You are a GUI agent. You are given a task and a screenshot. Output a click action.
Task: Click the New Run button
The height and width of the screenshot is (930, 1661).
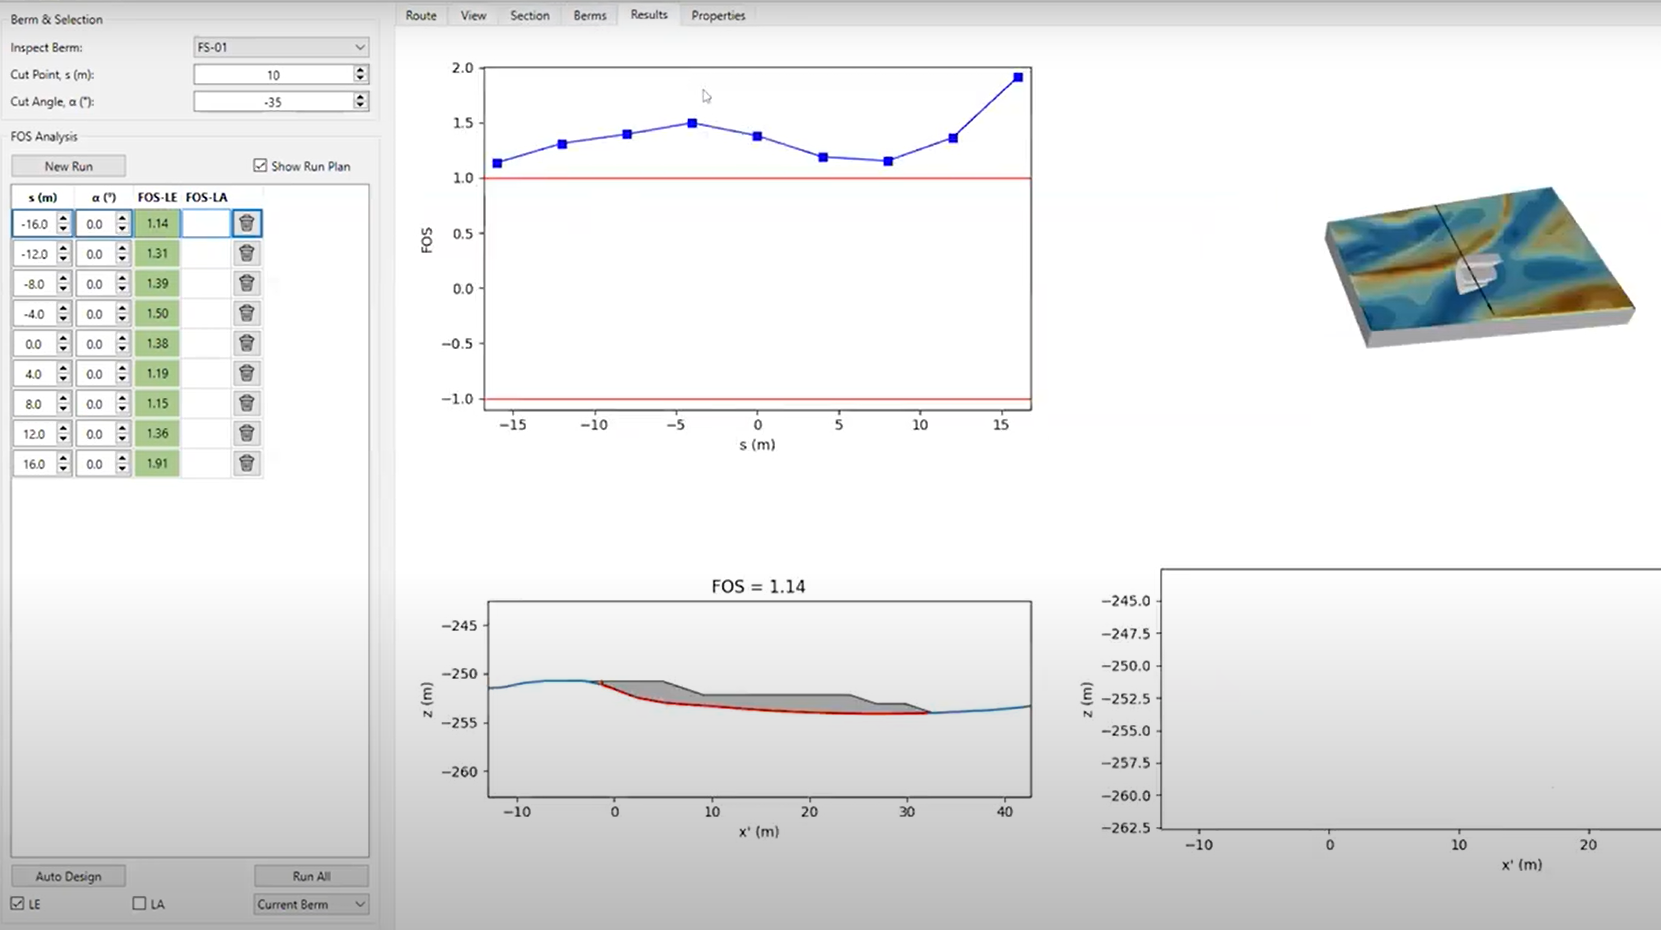click(x=69, y=166)
